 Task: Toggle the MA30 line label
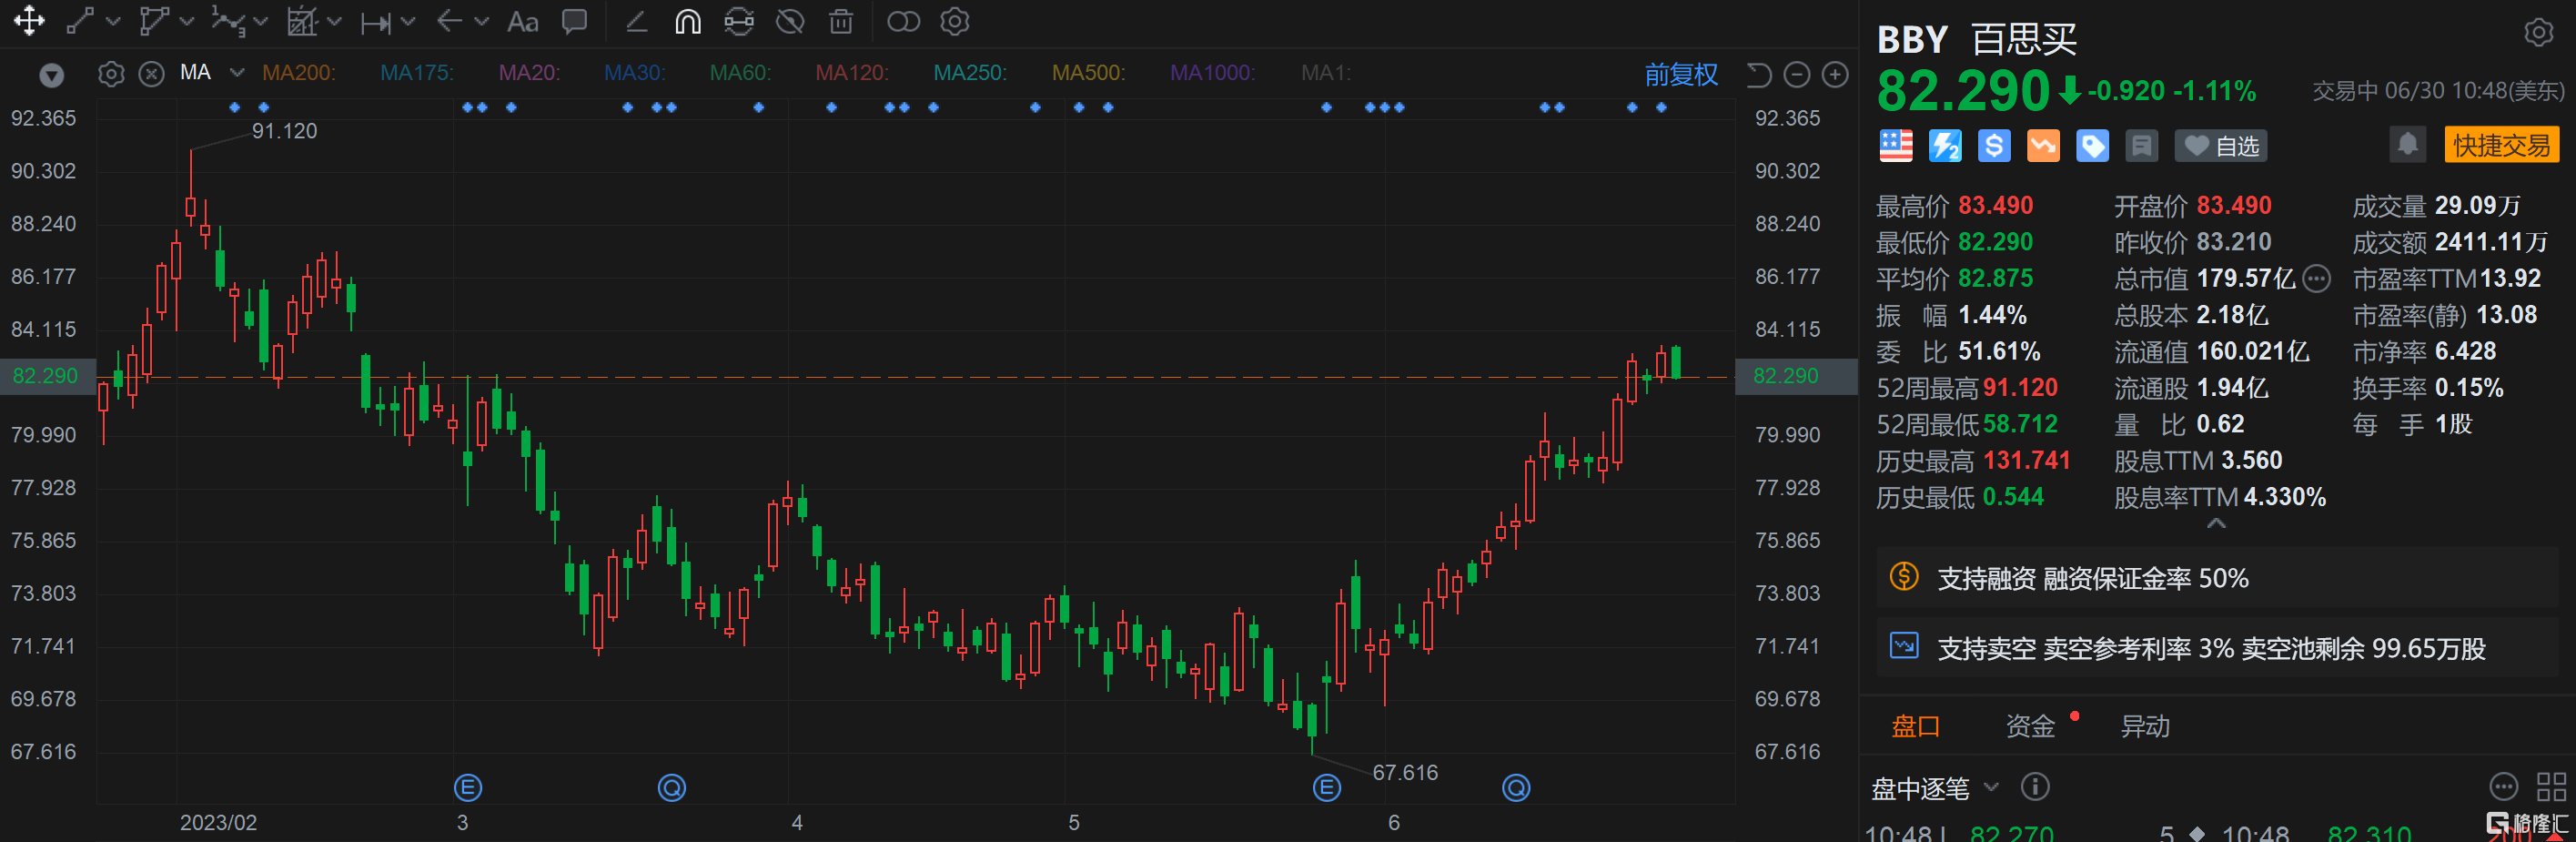(634, 73)
